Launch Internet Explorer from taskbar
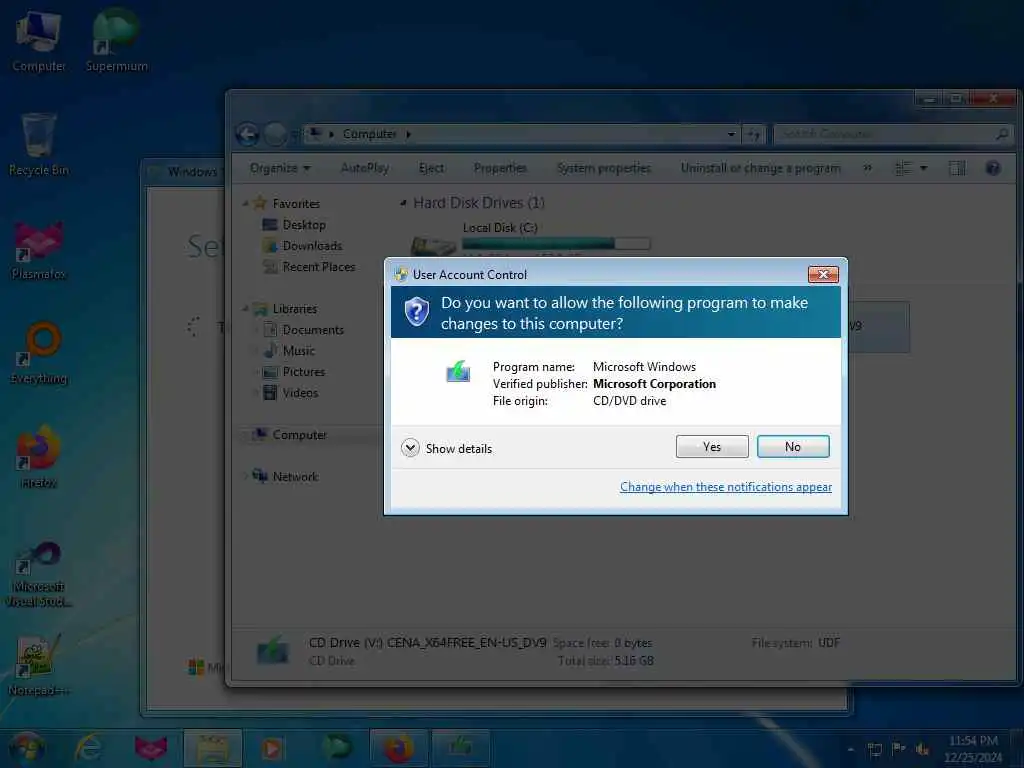The width and height of the screenshot is (1024, 768). click(x=88, y=748)
